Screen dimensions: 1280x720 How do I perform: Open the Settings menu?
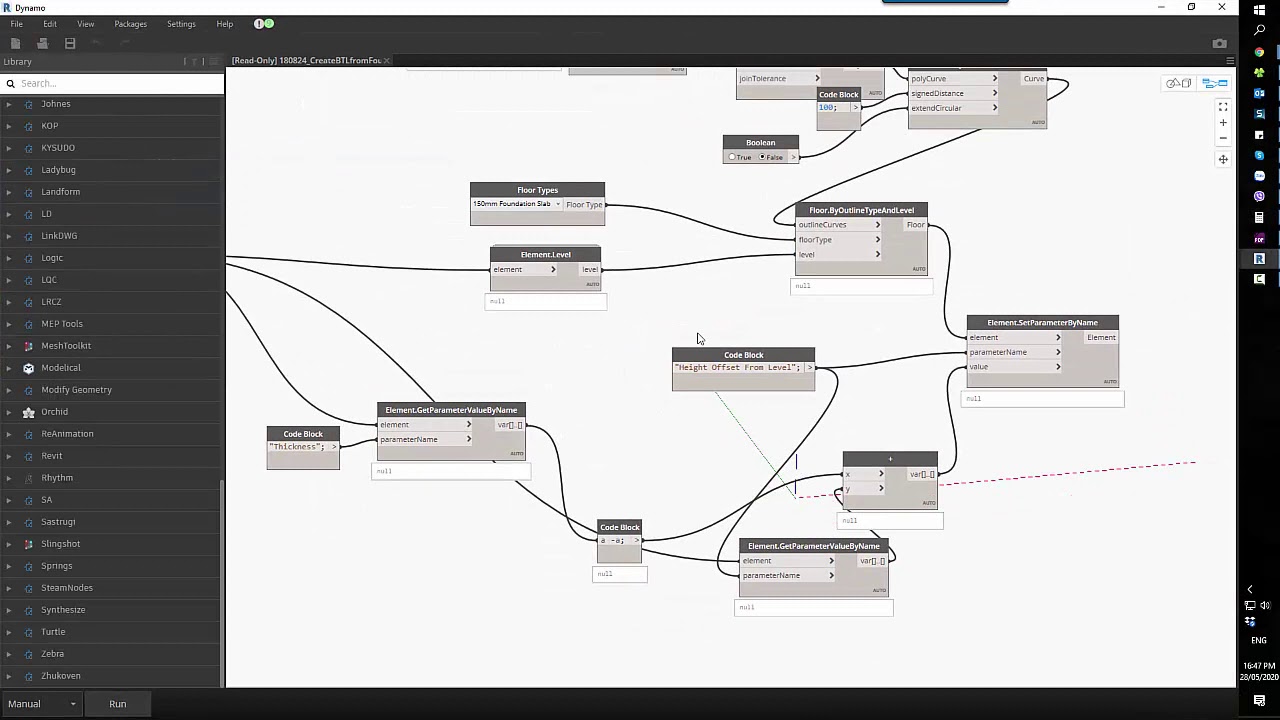coord(181,24)
